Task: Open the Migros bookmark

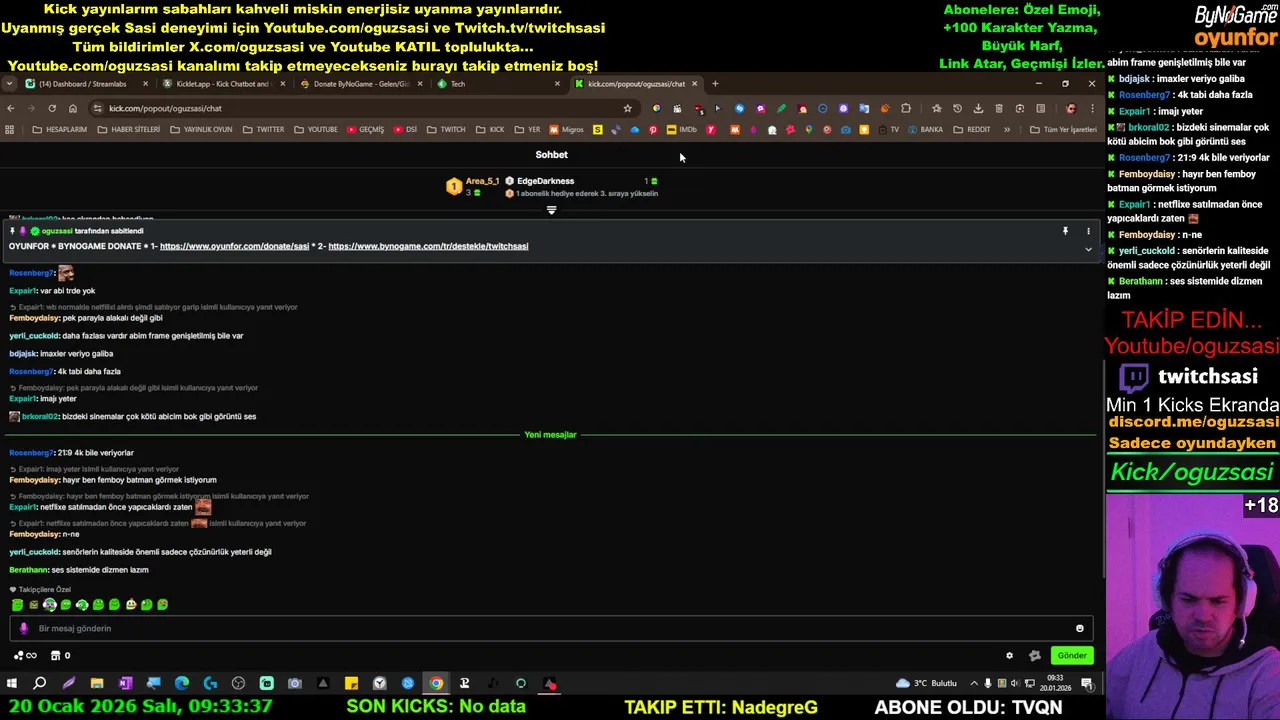Action: [x=566, y=130]
